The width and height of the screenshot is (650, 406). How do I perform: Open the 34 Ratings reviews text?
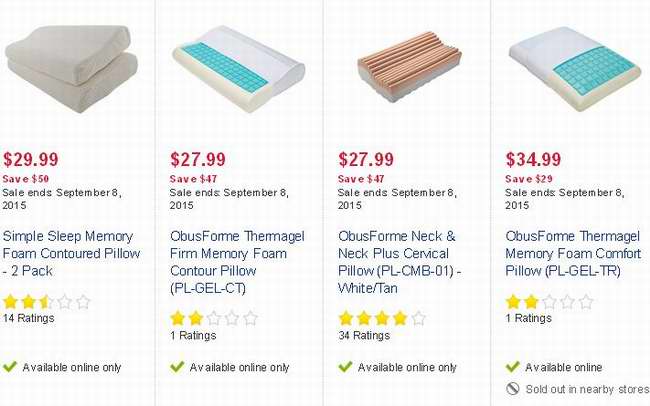point(364,335)
